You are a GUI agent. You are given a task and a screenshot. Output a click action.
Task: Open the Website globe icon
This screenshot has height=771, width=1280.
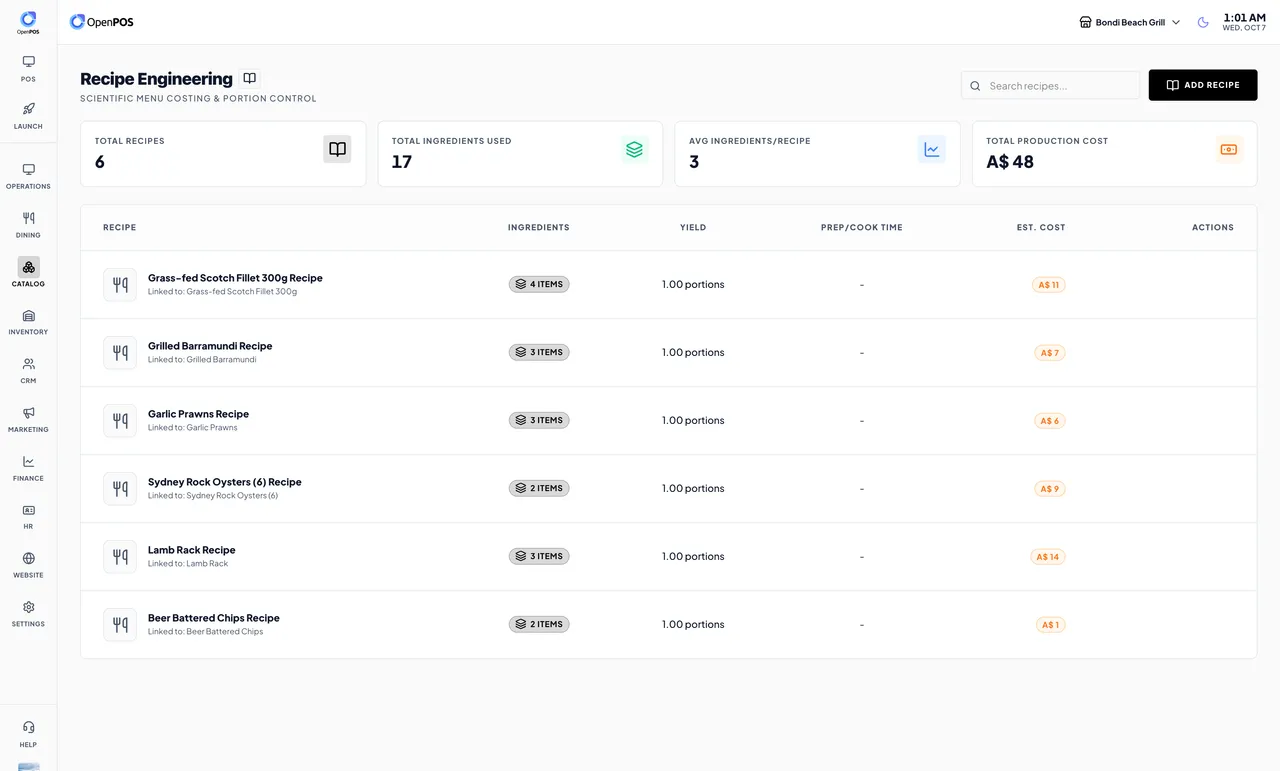click(x=28, y=558)
